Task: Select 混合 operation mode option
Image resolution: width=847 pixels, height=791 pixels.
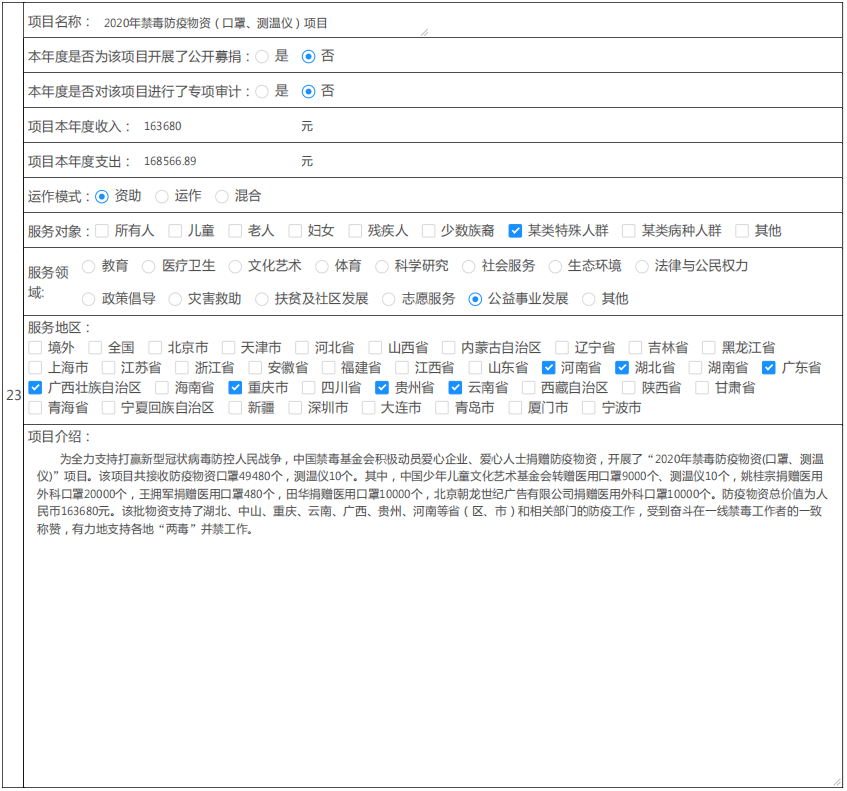Action: 222,196
